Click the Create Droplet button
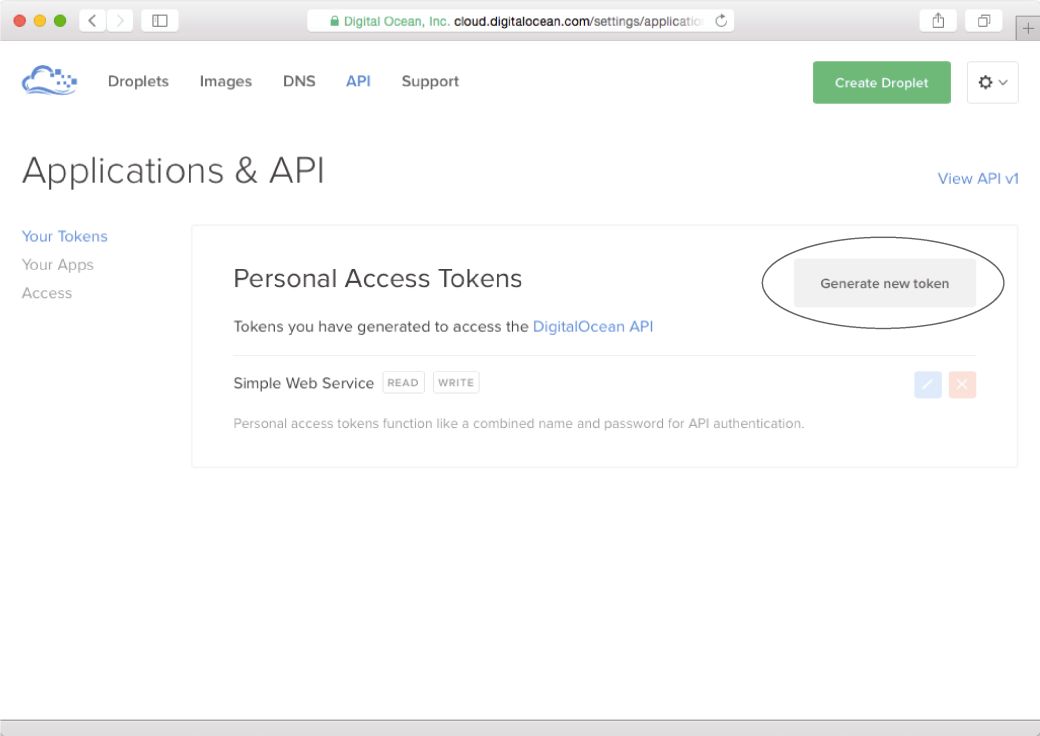Viewport: 1040px width, 736px height. click(881, 82)
